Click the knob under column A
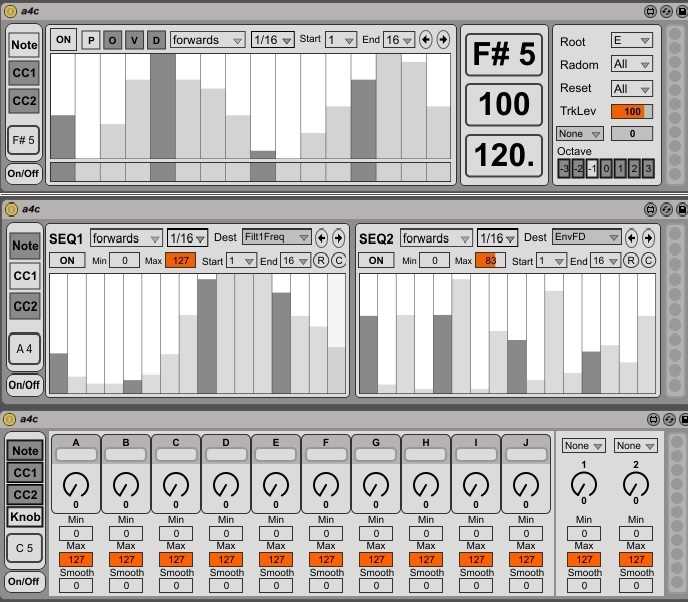This screenshot has width=689, height=602. click(x=75, y=486)
